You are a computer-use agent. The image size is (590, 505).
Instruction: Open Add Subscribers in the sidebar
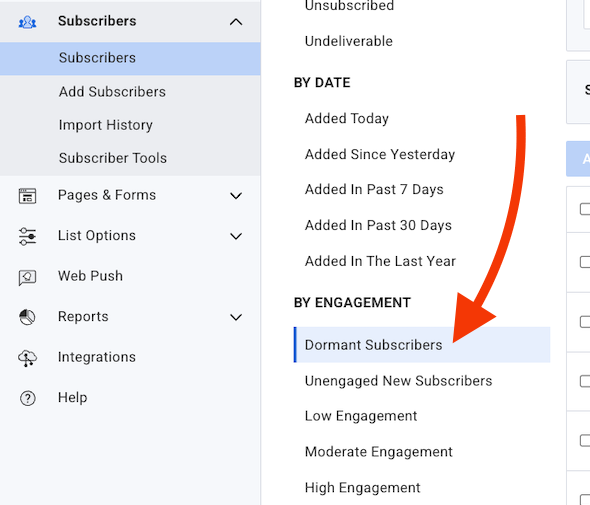coord(112,92)
